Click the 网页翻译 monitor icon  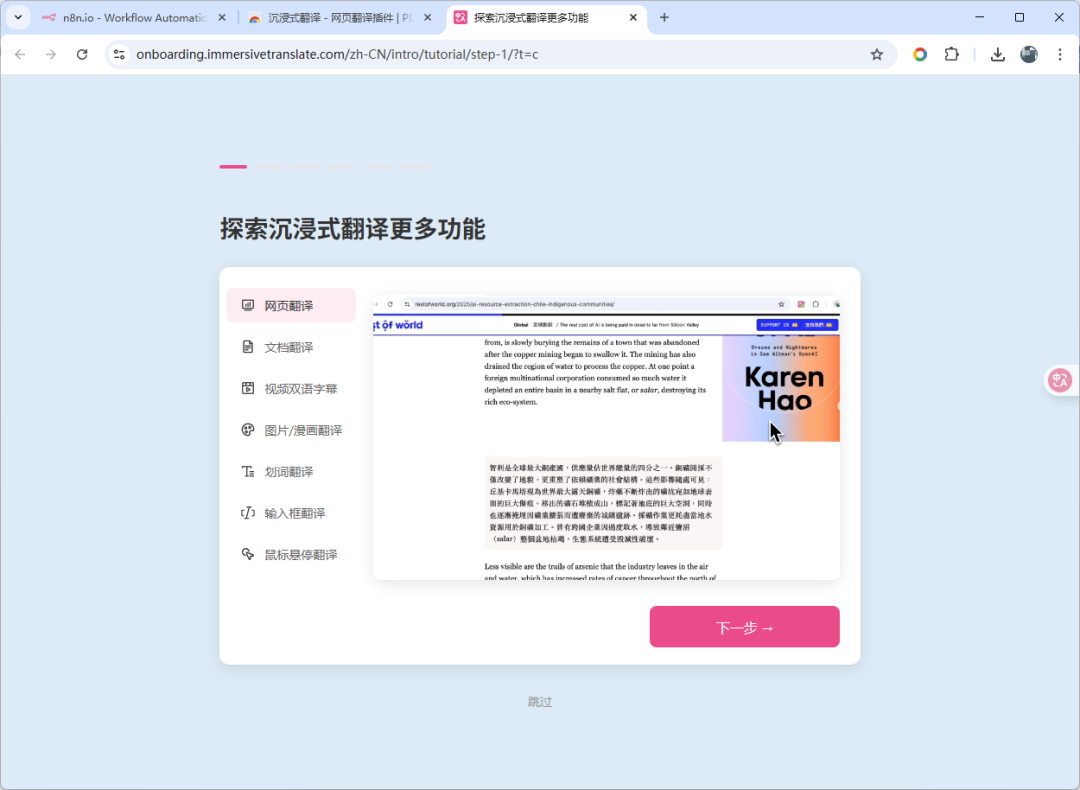tap(248, 305)
